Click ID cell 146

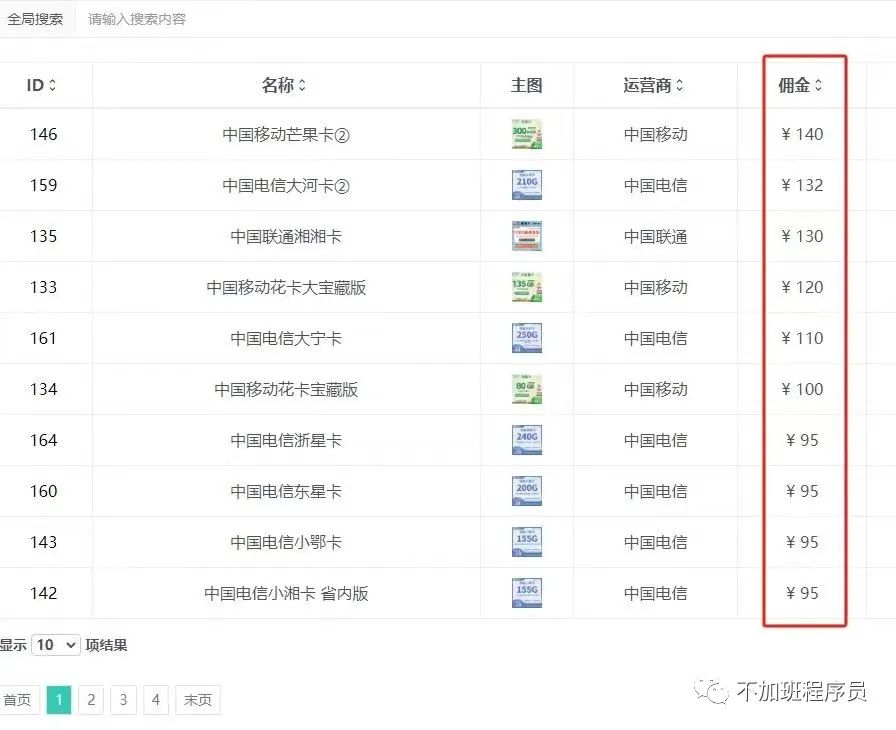point(43,134)
